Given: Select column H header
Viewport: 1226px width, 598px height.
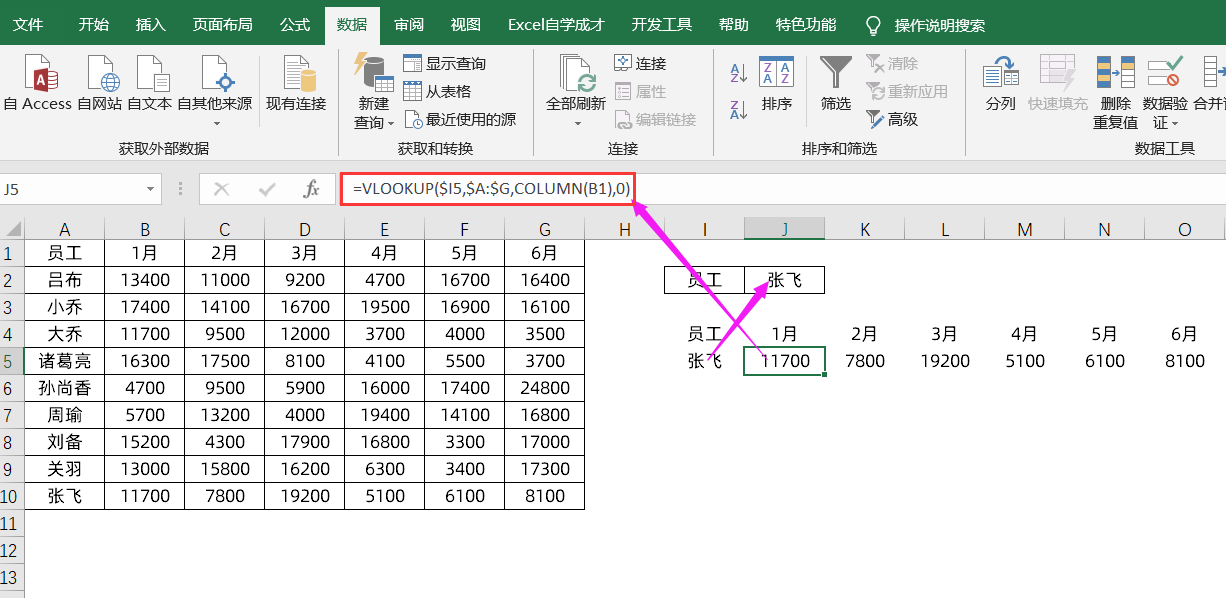Looking at the screenshot, I should (x=625, y=229).
